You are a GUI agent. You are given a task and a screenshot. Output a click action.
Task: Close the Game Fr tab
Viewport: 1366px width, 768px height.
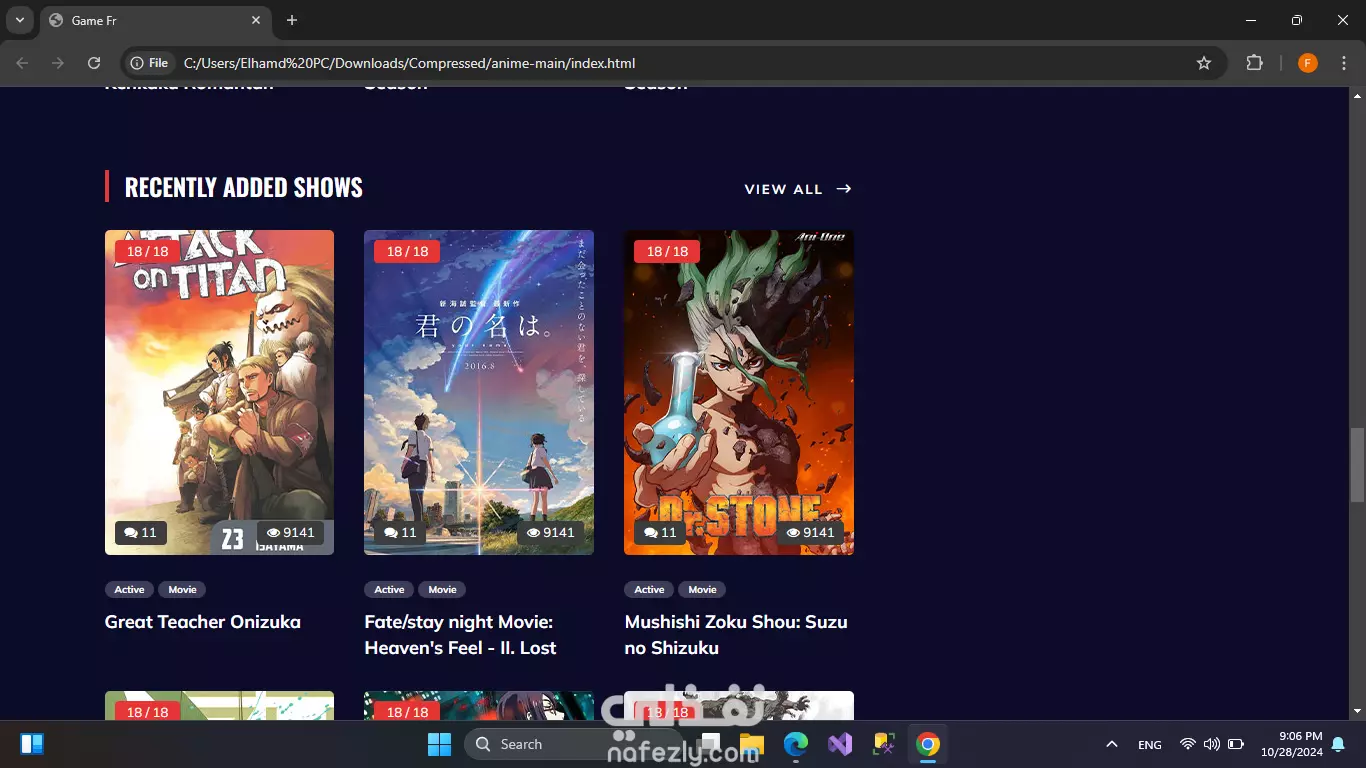256,20
